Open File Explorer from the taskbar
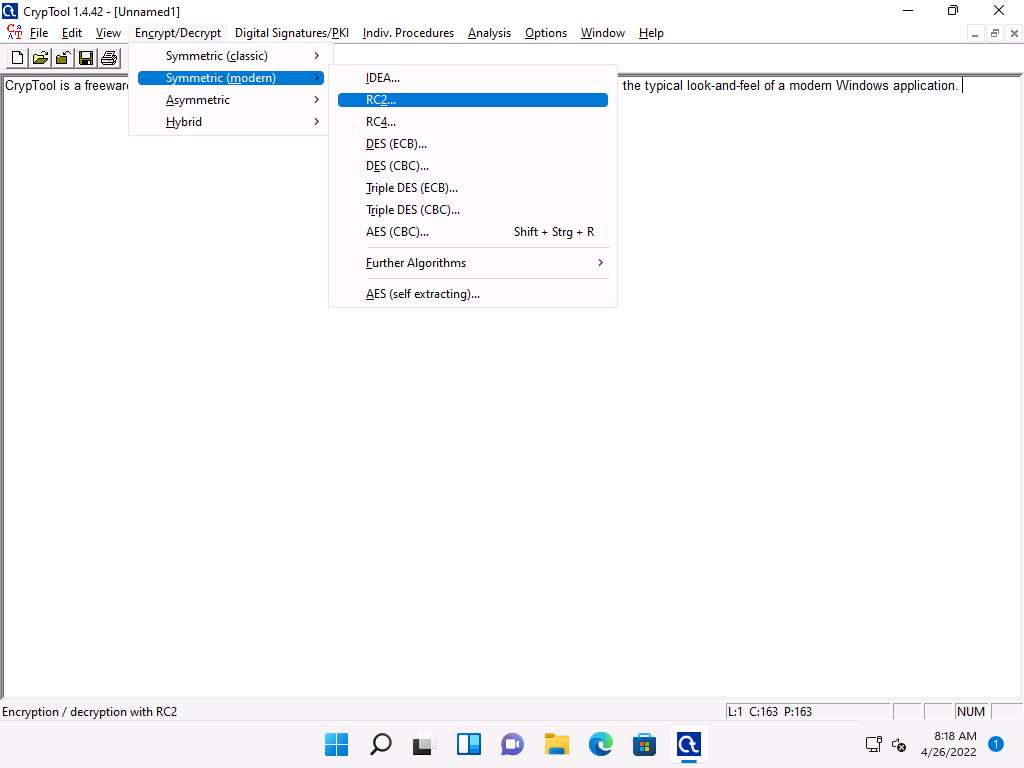The width and height of the screenshot is (1024, 768). click(x=556, y=744)
